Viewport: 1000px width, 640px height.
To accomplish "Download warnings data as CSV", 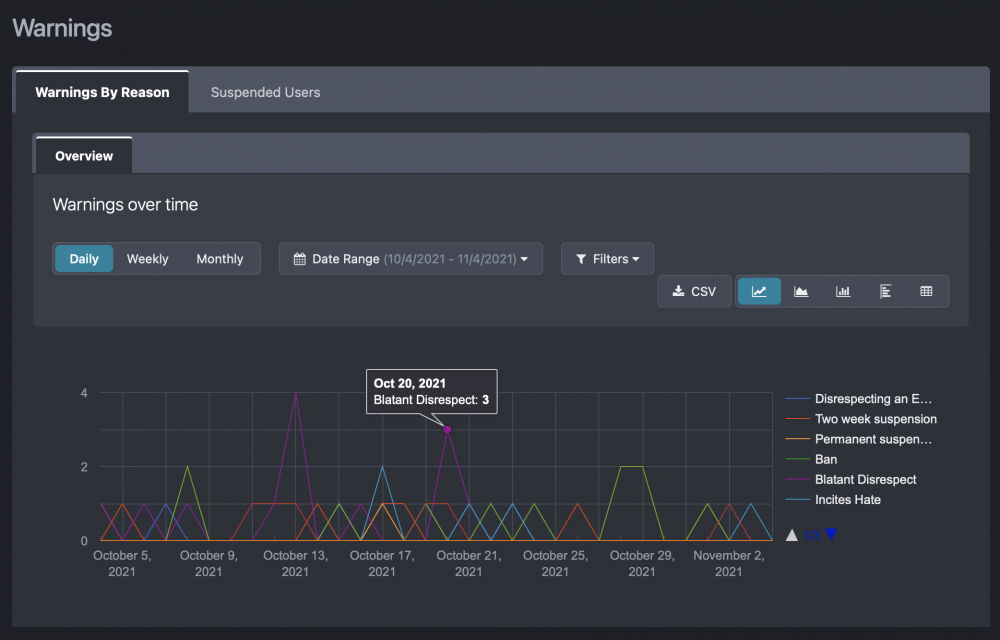I will 694,291.
